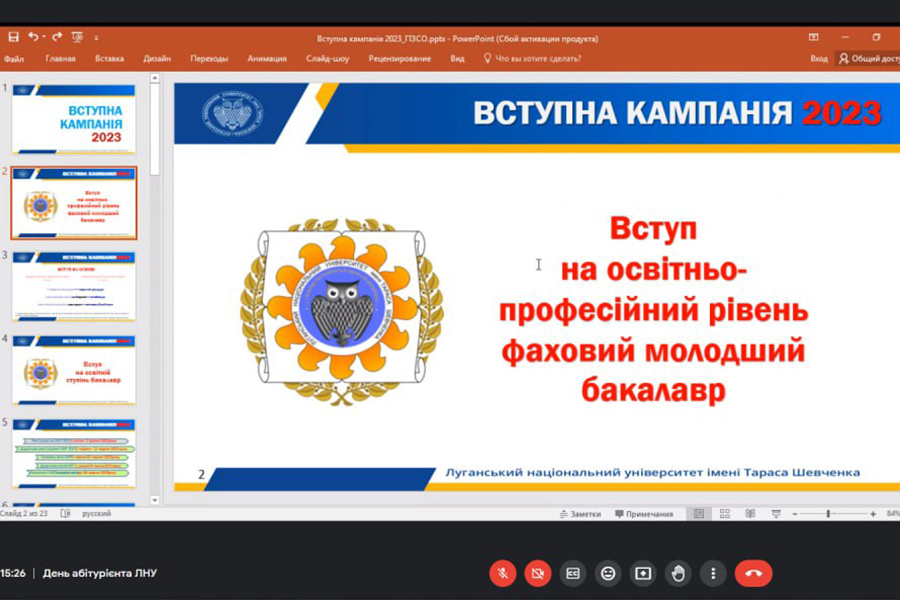Start slideshow from beginning icon
This screenshot has width=900, height=600.
pos(77,37)
